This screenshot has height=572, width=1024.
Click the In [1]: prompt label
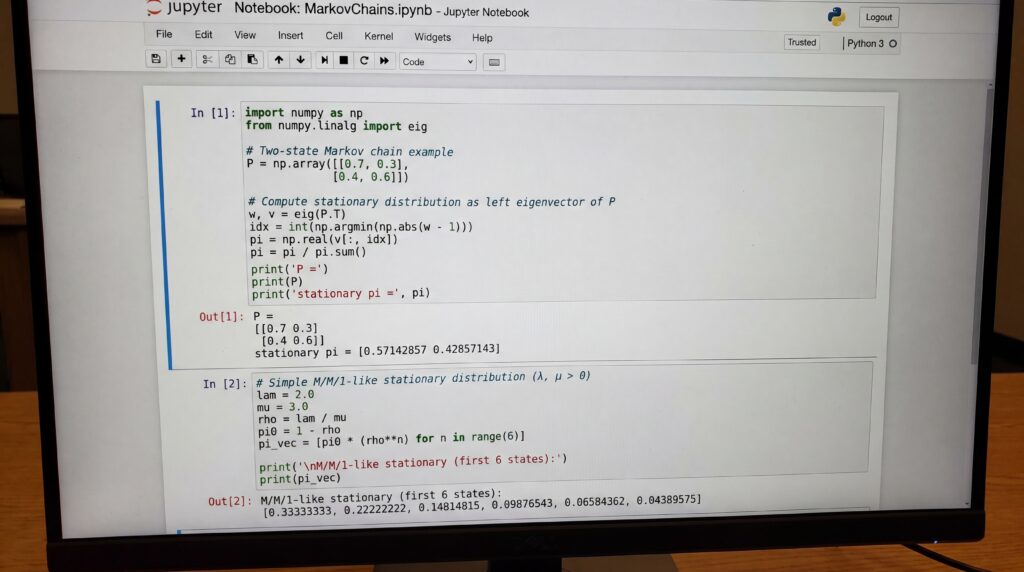[212, 113]
